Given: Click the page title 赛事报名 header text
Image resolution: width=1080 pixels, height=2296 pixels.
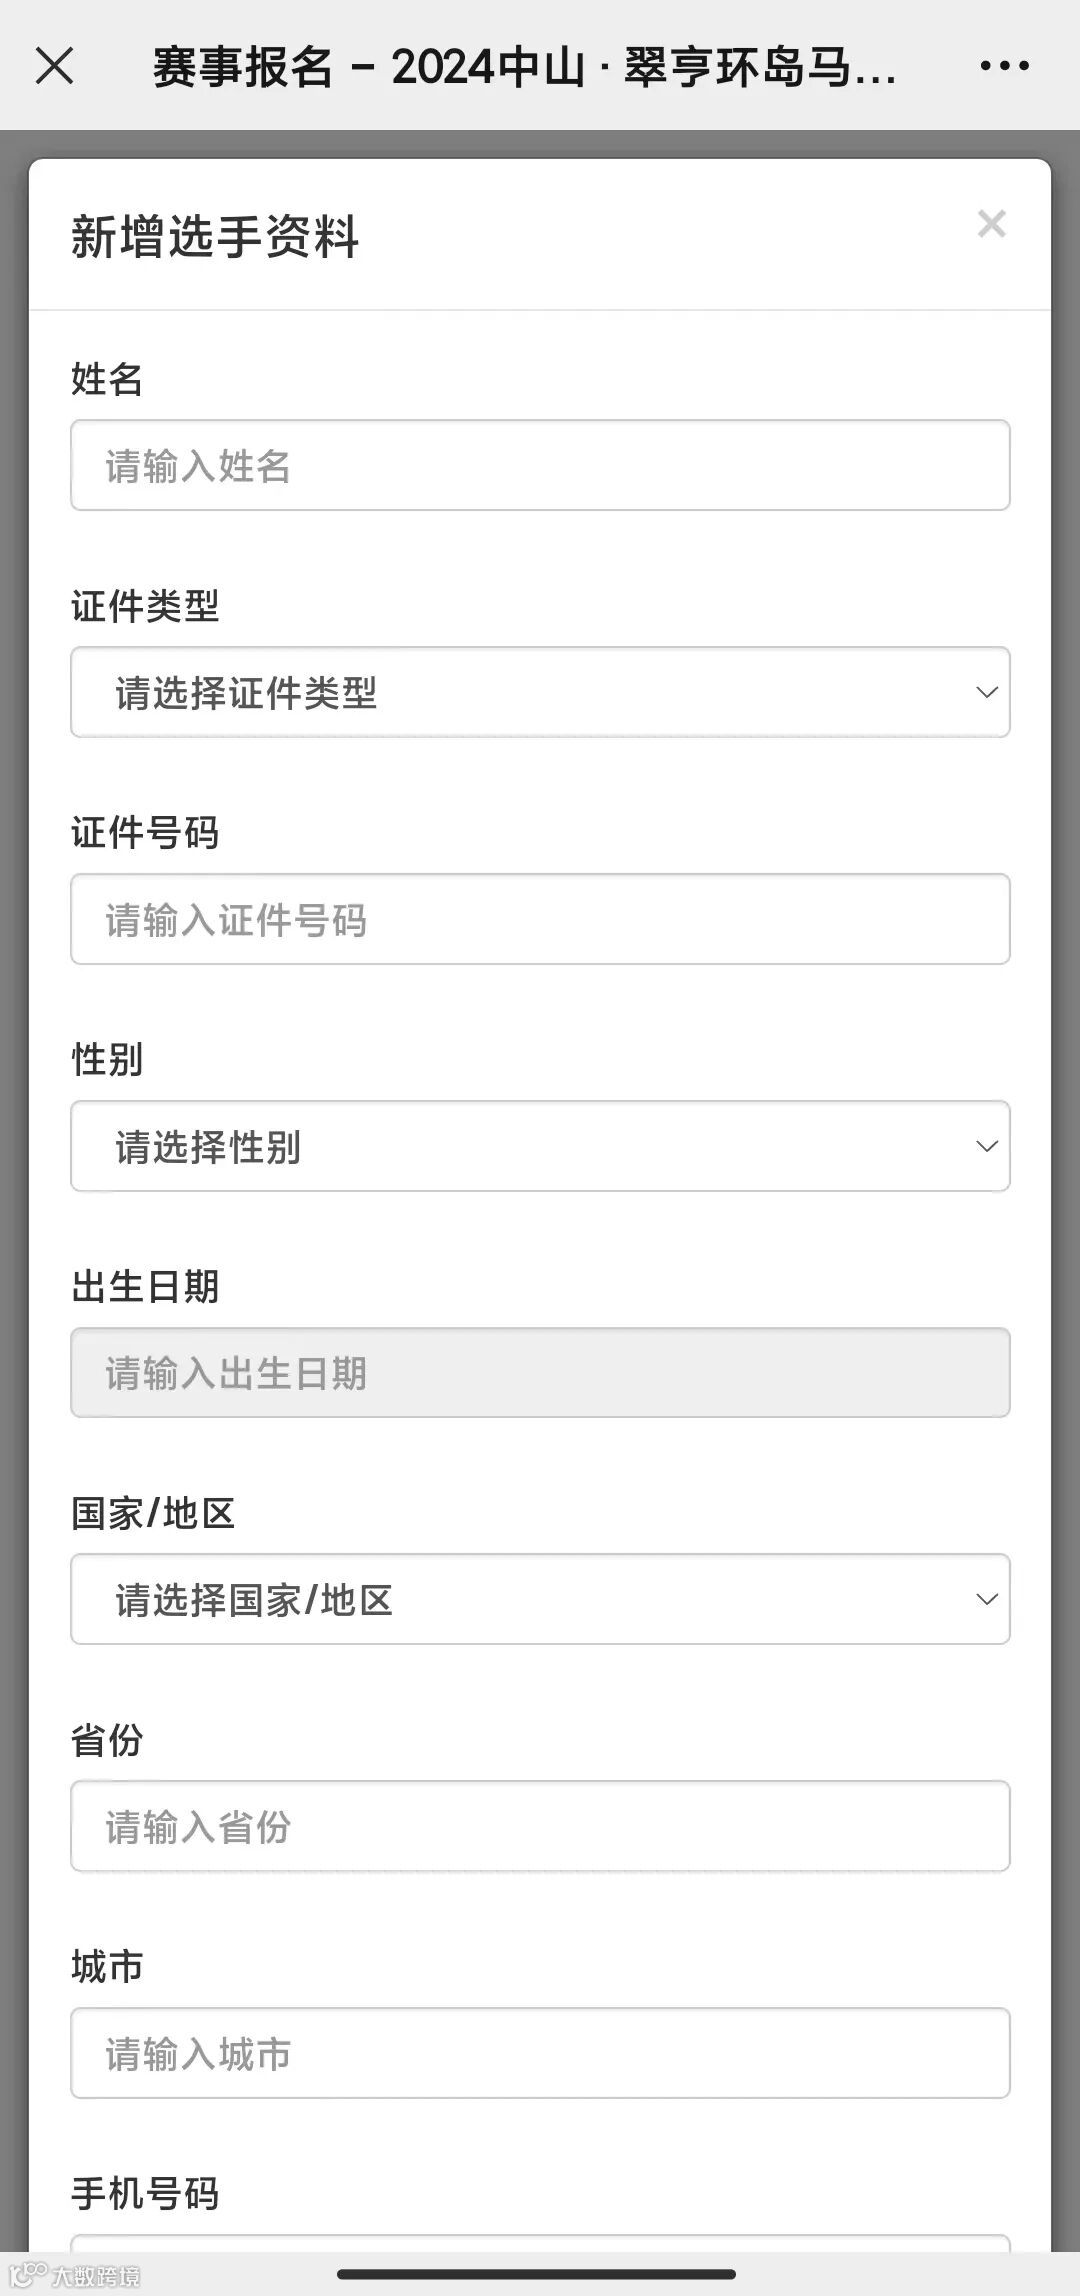Looking at the screenshot, I should [523, 68].
